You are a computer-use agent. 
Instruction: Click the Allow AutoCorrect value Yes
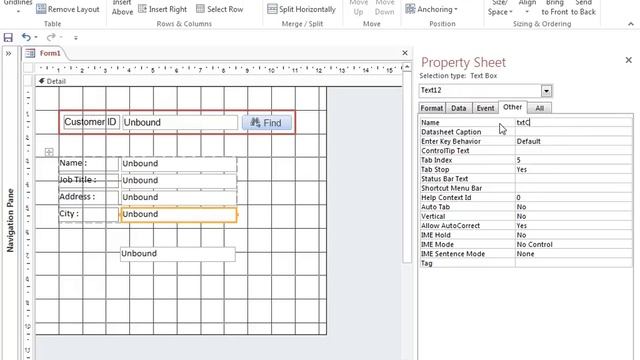tap(573, 226)
